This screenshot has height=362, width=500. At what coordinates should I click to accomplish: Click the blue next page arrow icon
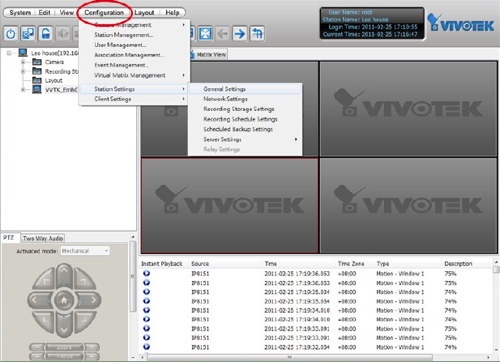[240, 34]
